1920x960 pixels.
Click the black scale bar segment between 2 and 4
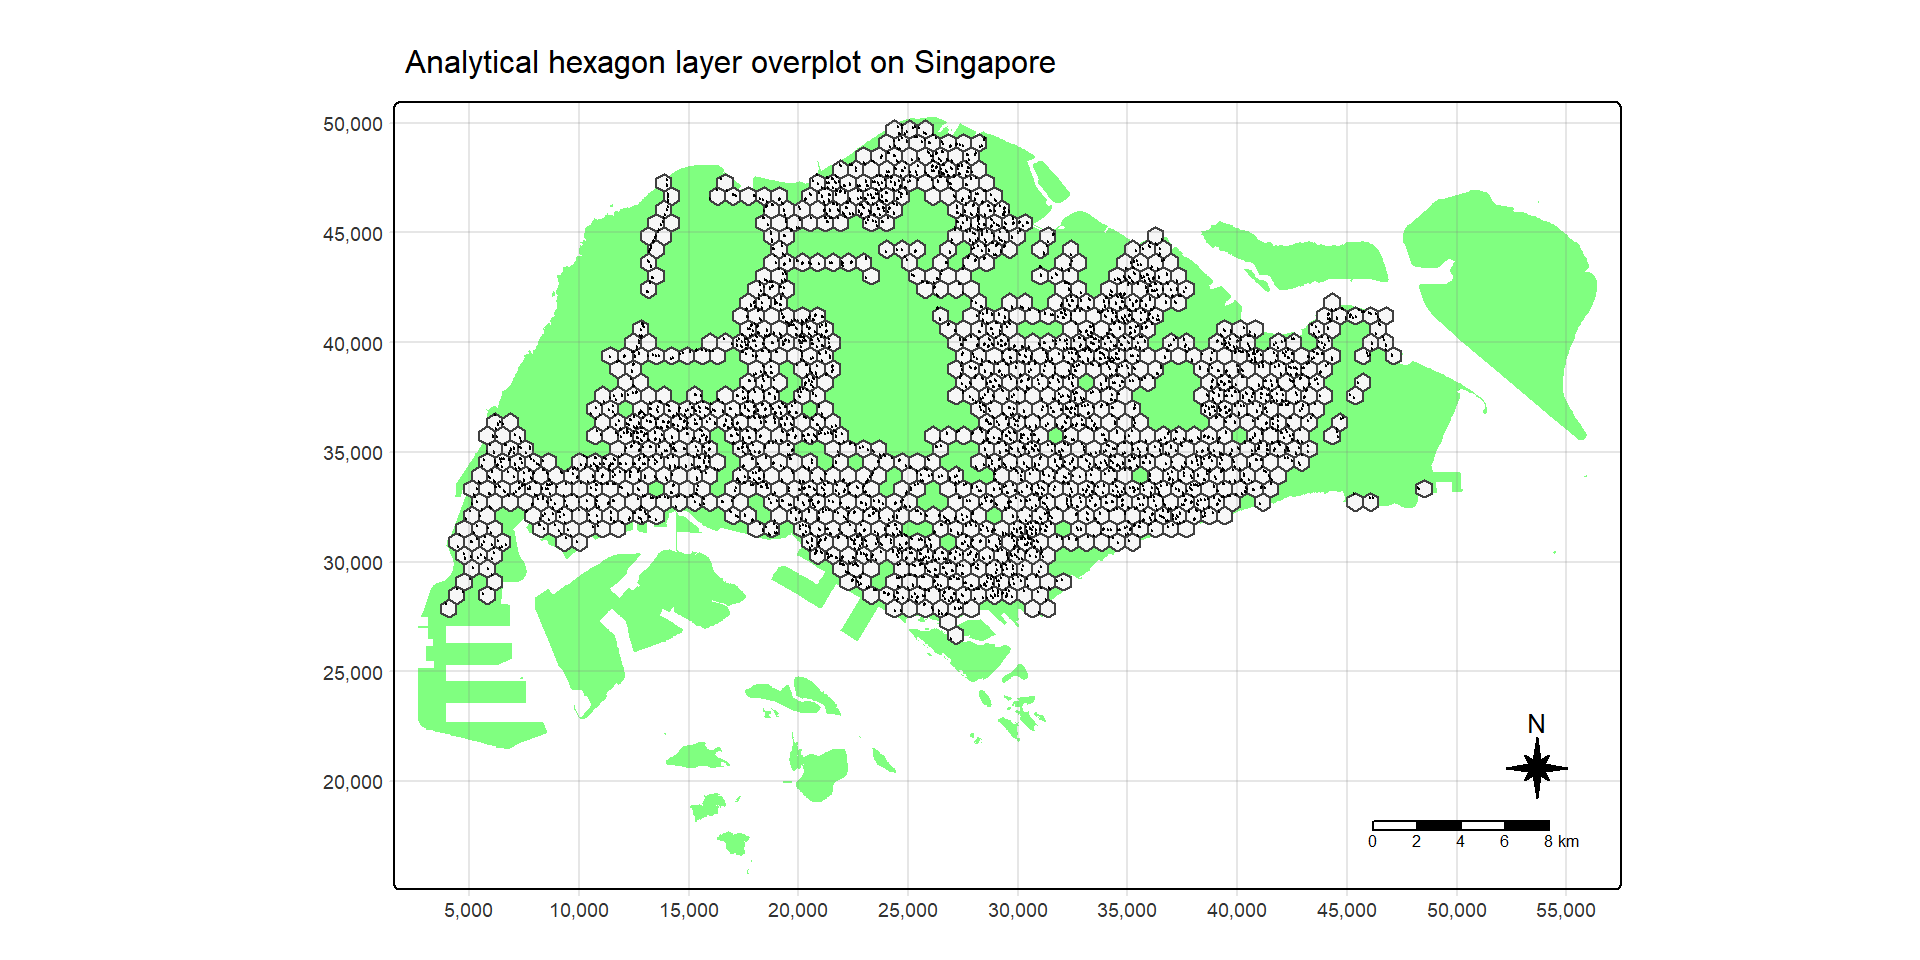1438,825
